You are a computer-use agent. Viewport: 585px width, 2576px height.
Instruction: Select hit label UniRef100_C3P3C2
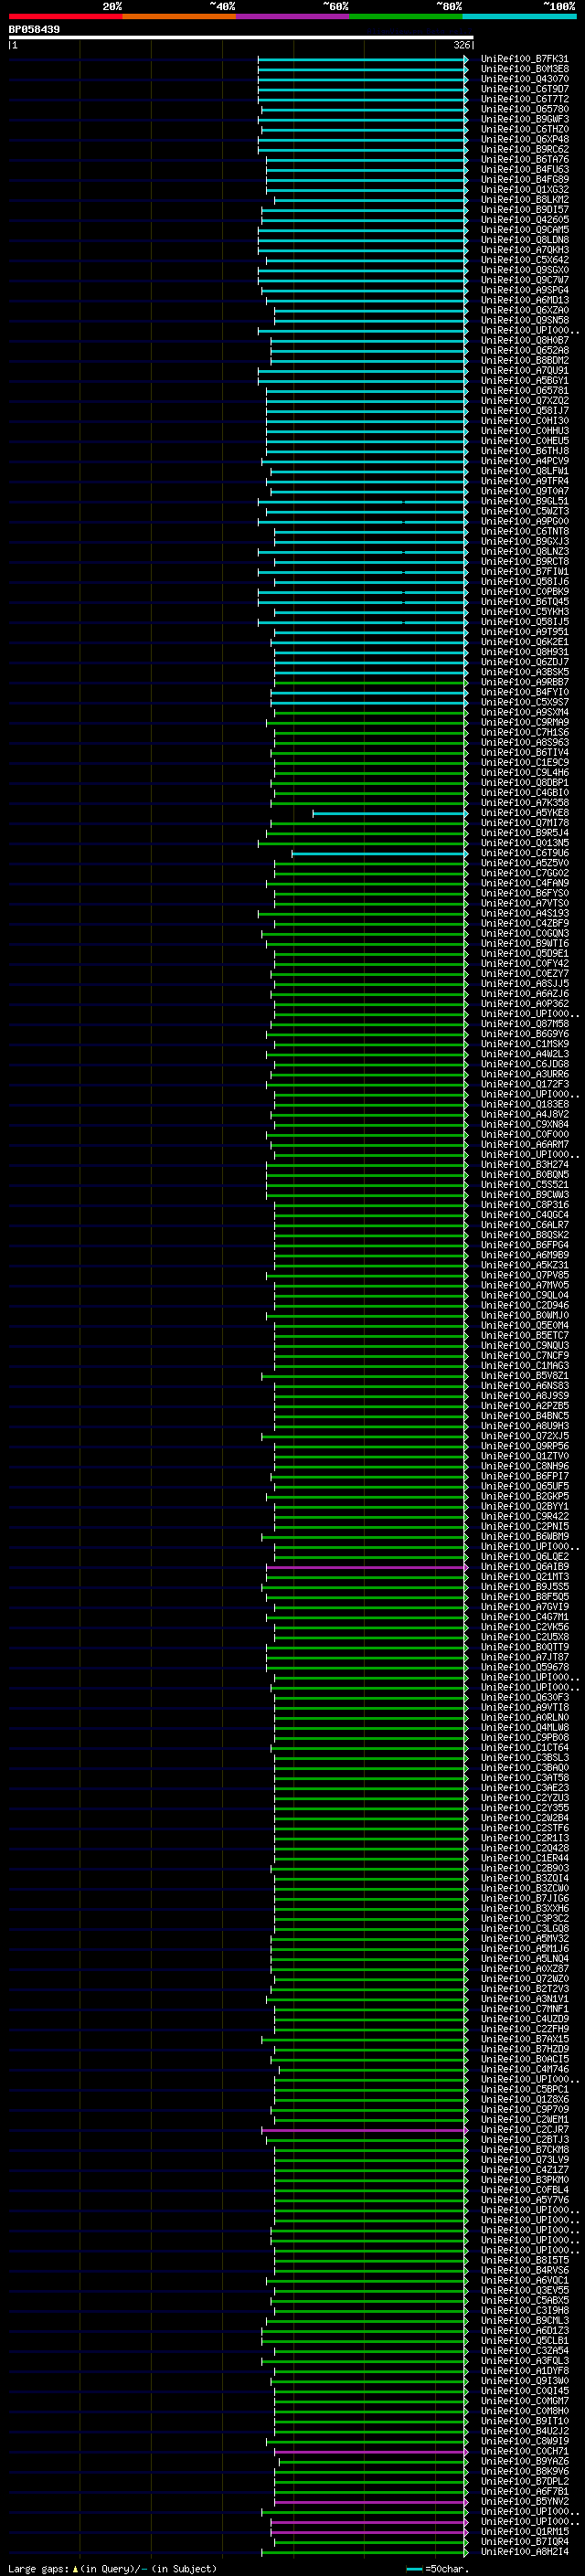[525, 1919]
